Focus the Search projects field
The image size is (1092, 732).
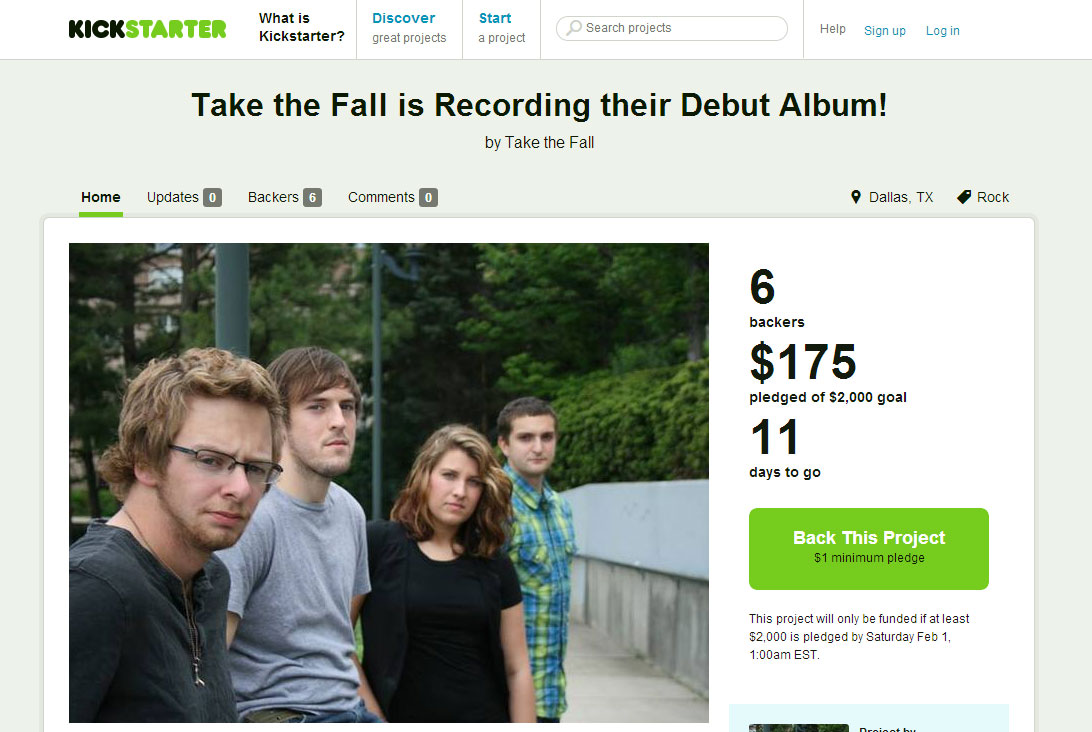point(671,29)
